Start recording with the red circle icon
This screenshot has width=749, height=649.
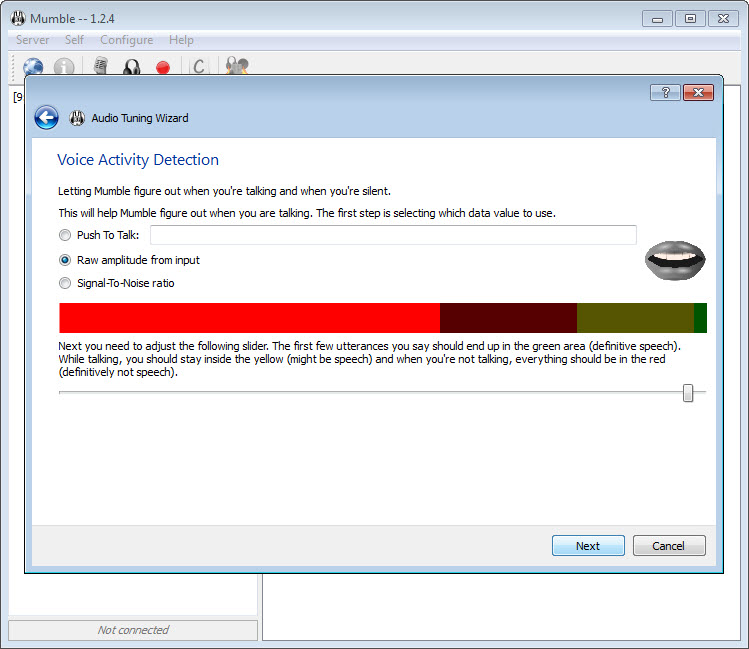pyautogui.click(x=163, y=67)
